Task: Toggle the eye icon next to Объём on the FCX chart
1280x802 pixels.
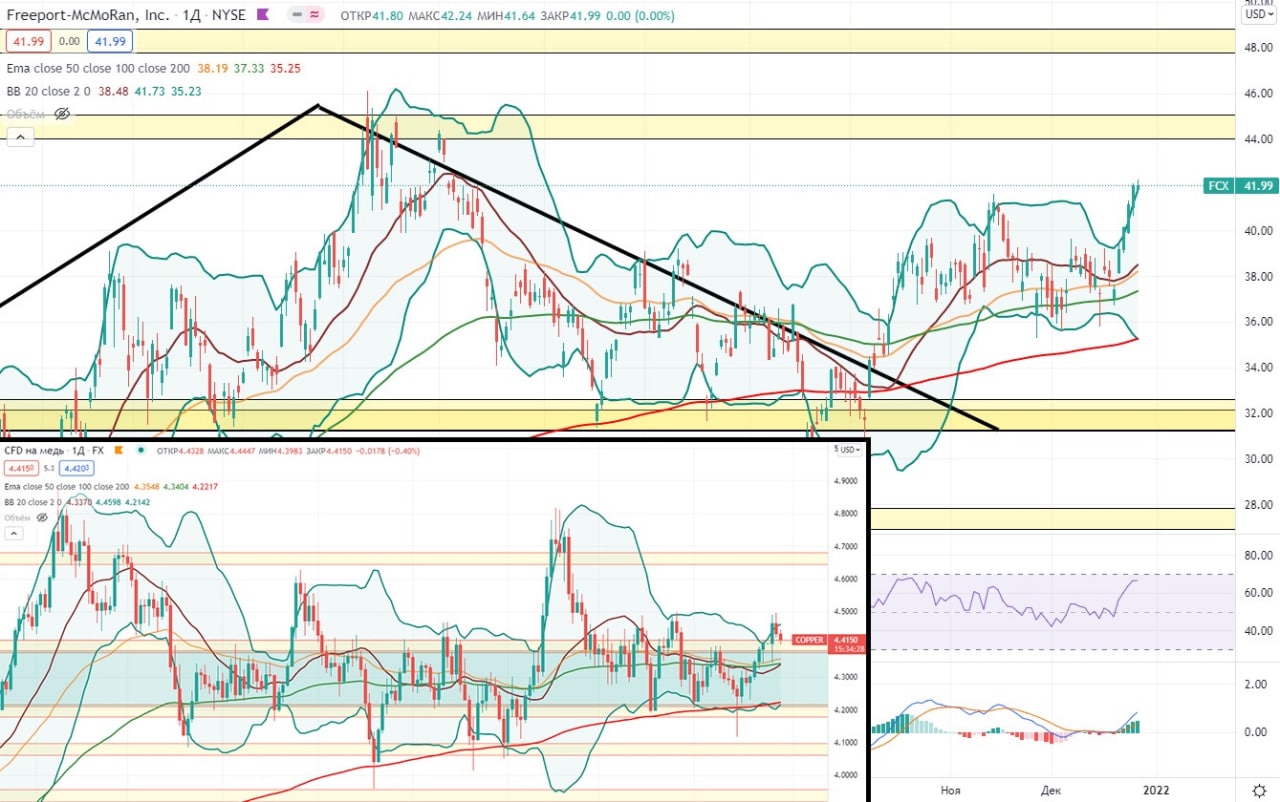Action: pos(62,113)
